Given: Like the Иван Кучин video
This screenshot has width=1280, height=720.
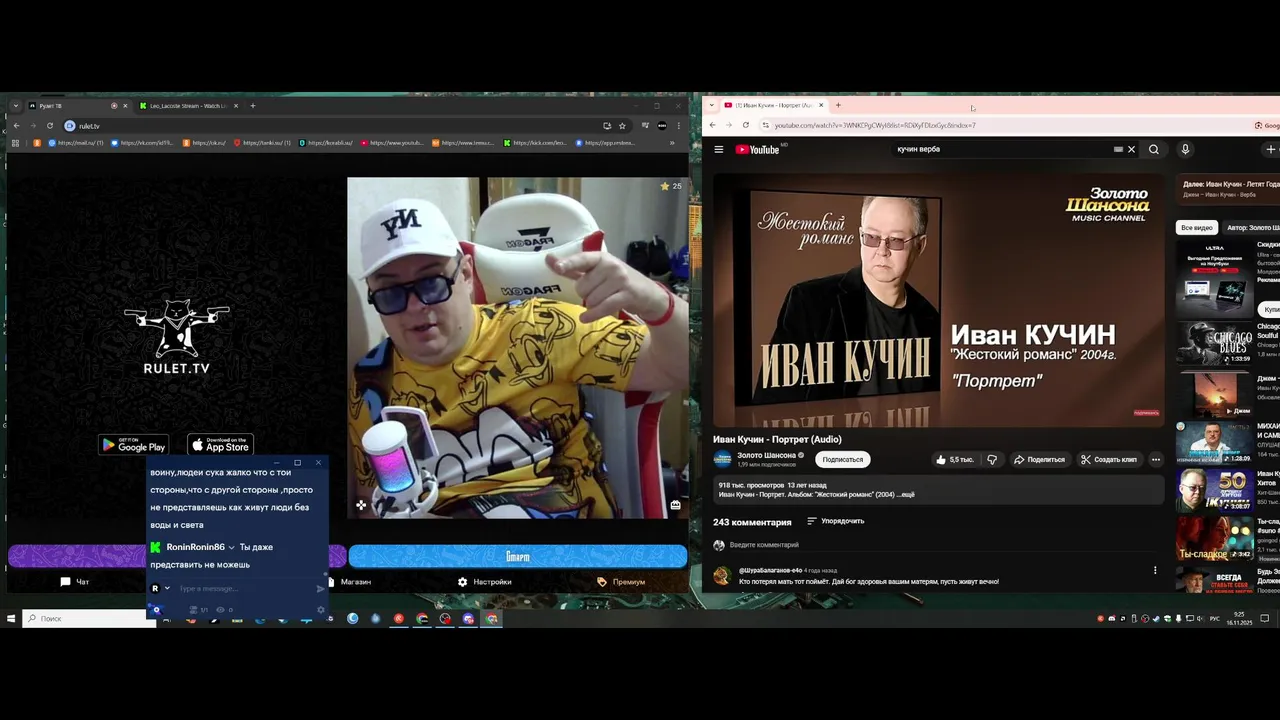Looking at the screenshot, I should point(955,460).
